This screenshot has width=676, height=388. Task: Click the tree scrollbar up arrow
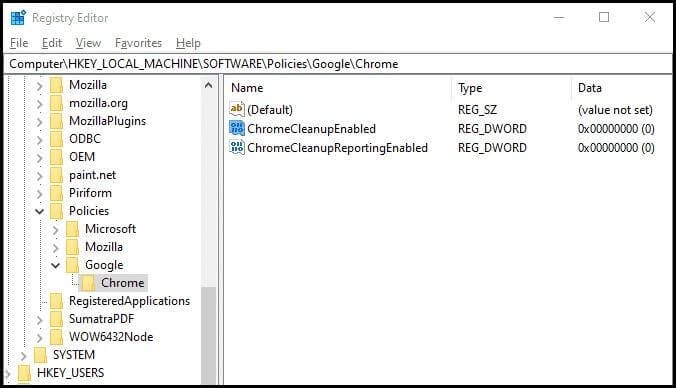coord(209,85)
